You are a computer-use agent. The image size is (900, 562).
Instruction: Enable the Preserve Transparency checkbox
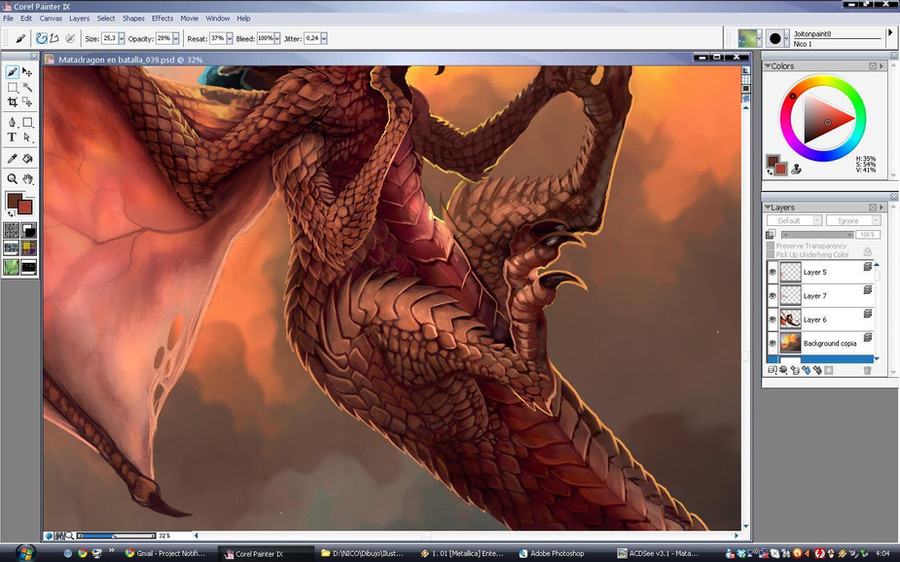(x=770, y=246)
